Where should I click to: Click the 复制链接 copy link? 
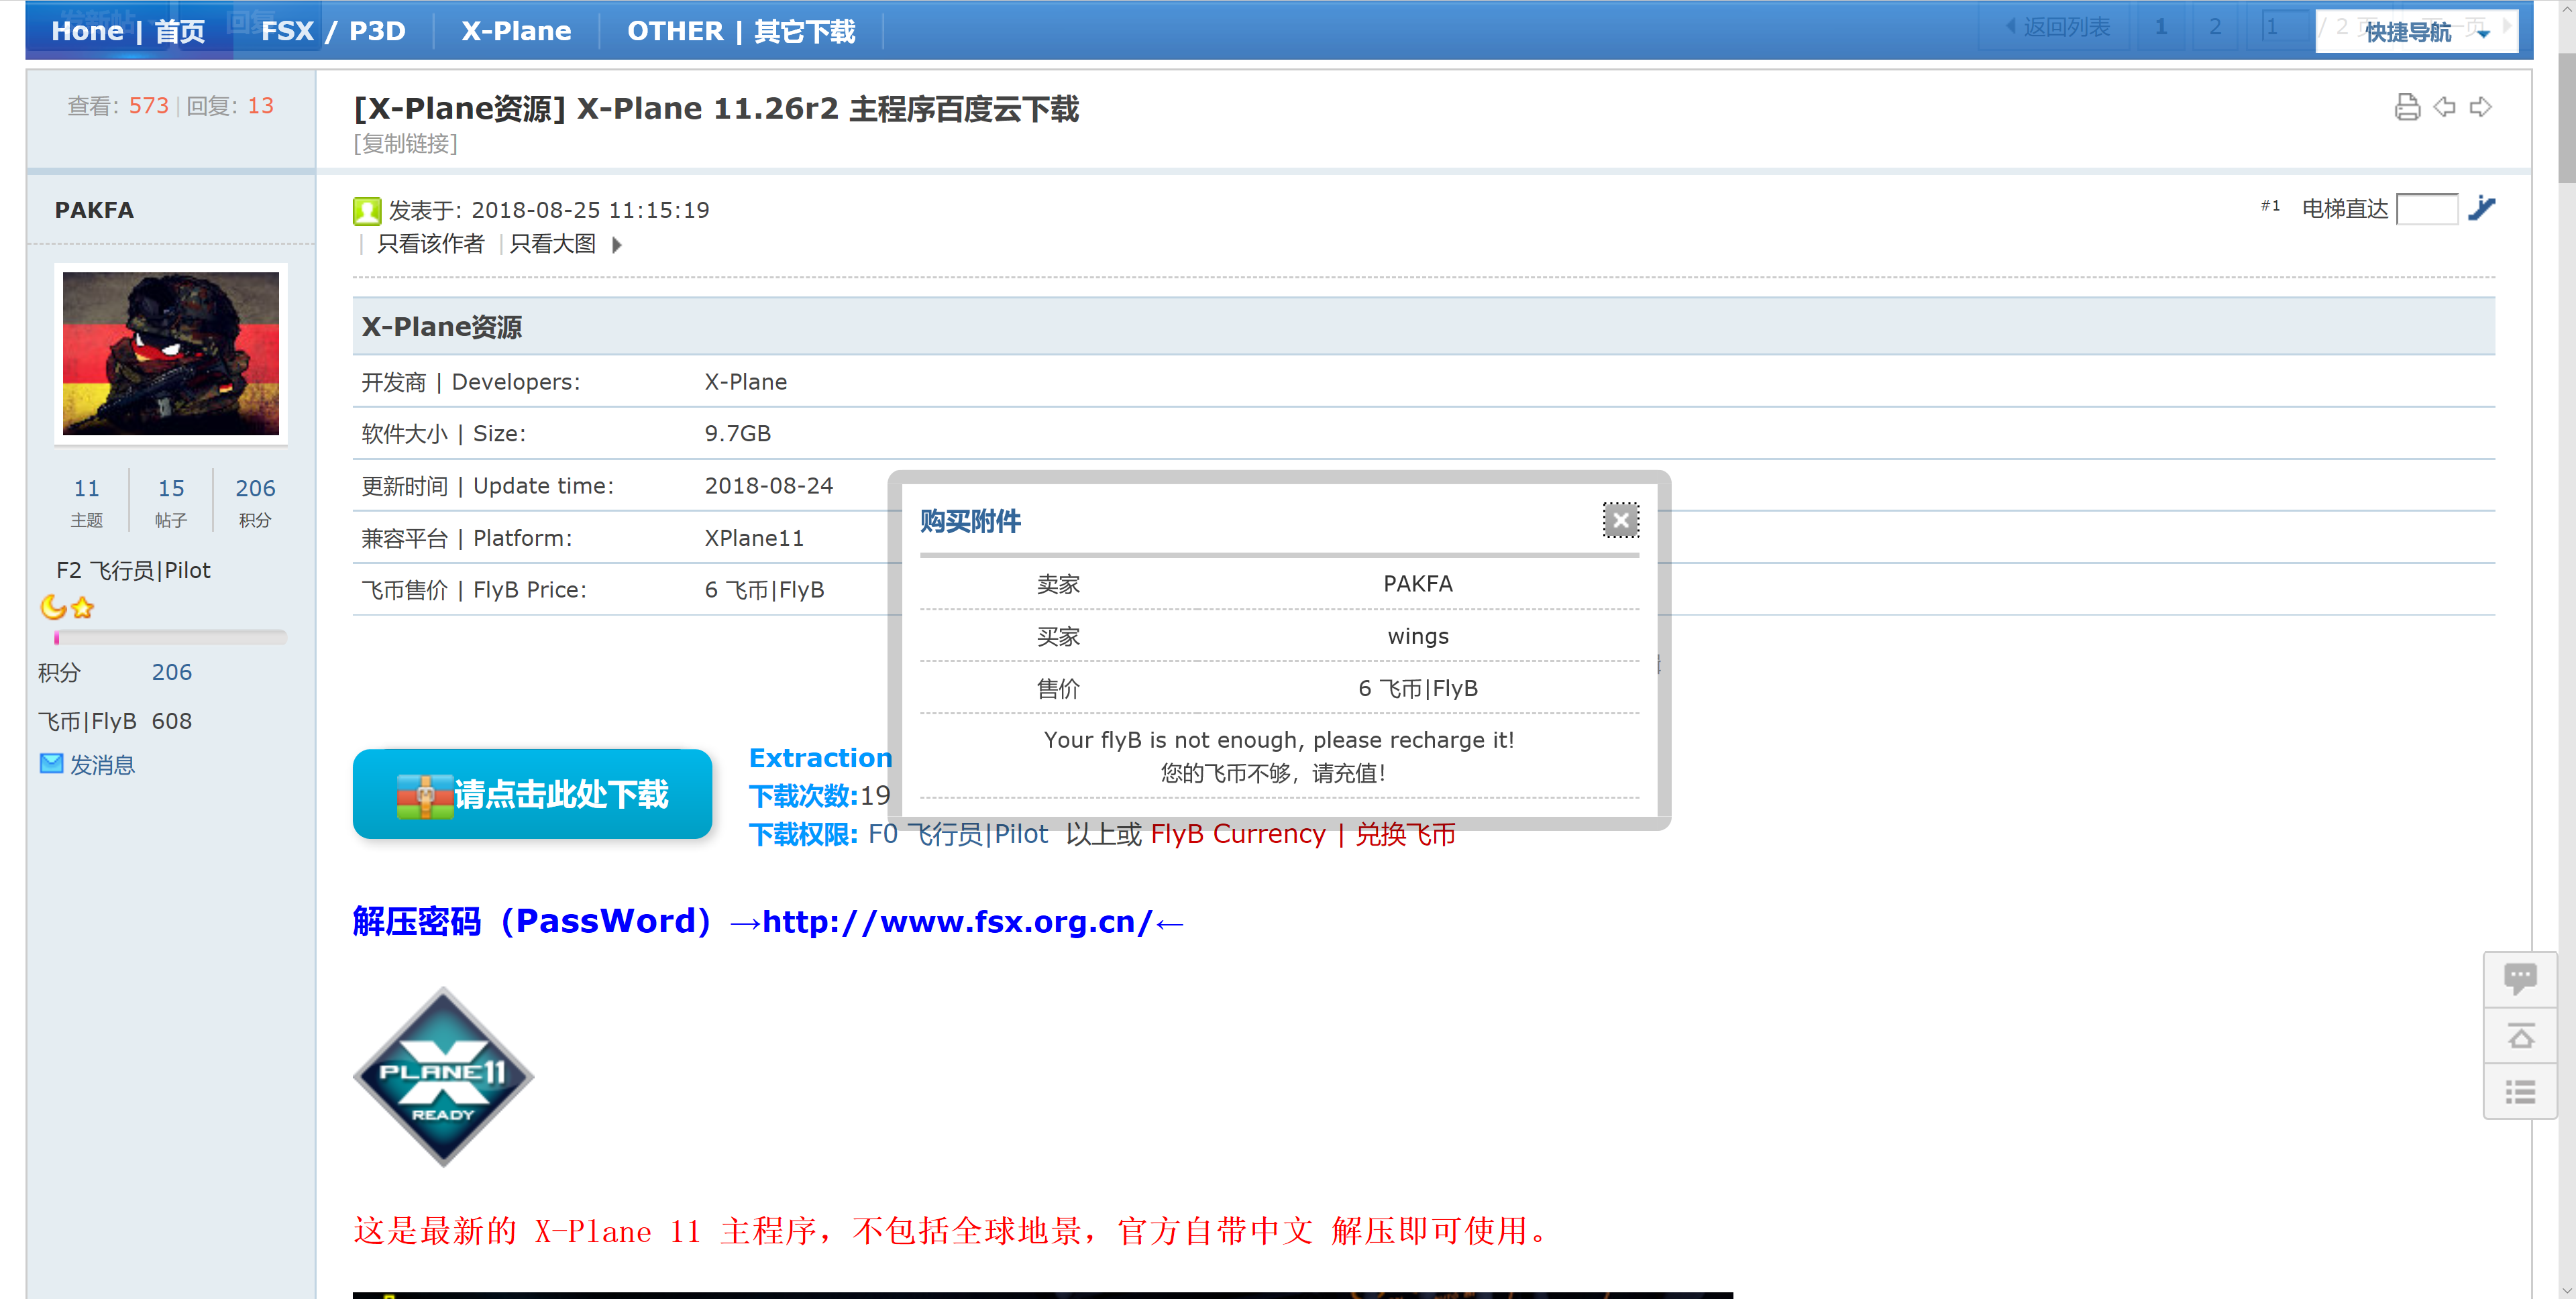[405, 144]
